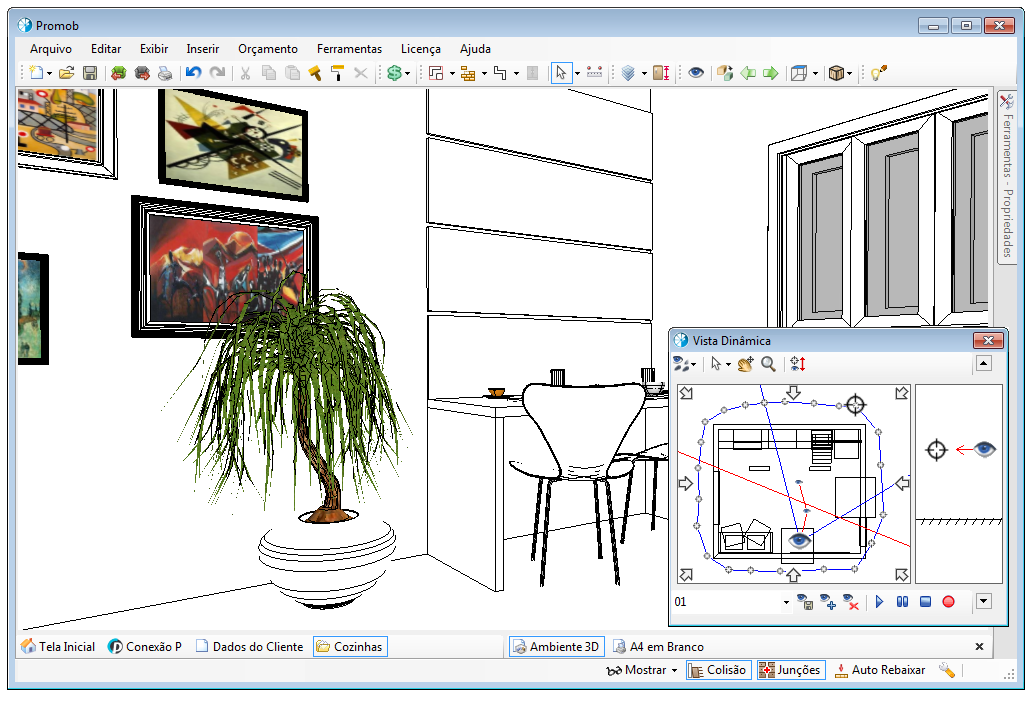Open the Mostrar dropdown in status bar
1033x701 pixels.
[x=642, y=670]
